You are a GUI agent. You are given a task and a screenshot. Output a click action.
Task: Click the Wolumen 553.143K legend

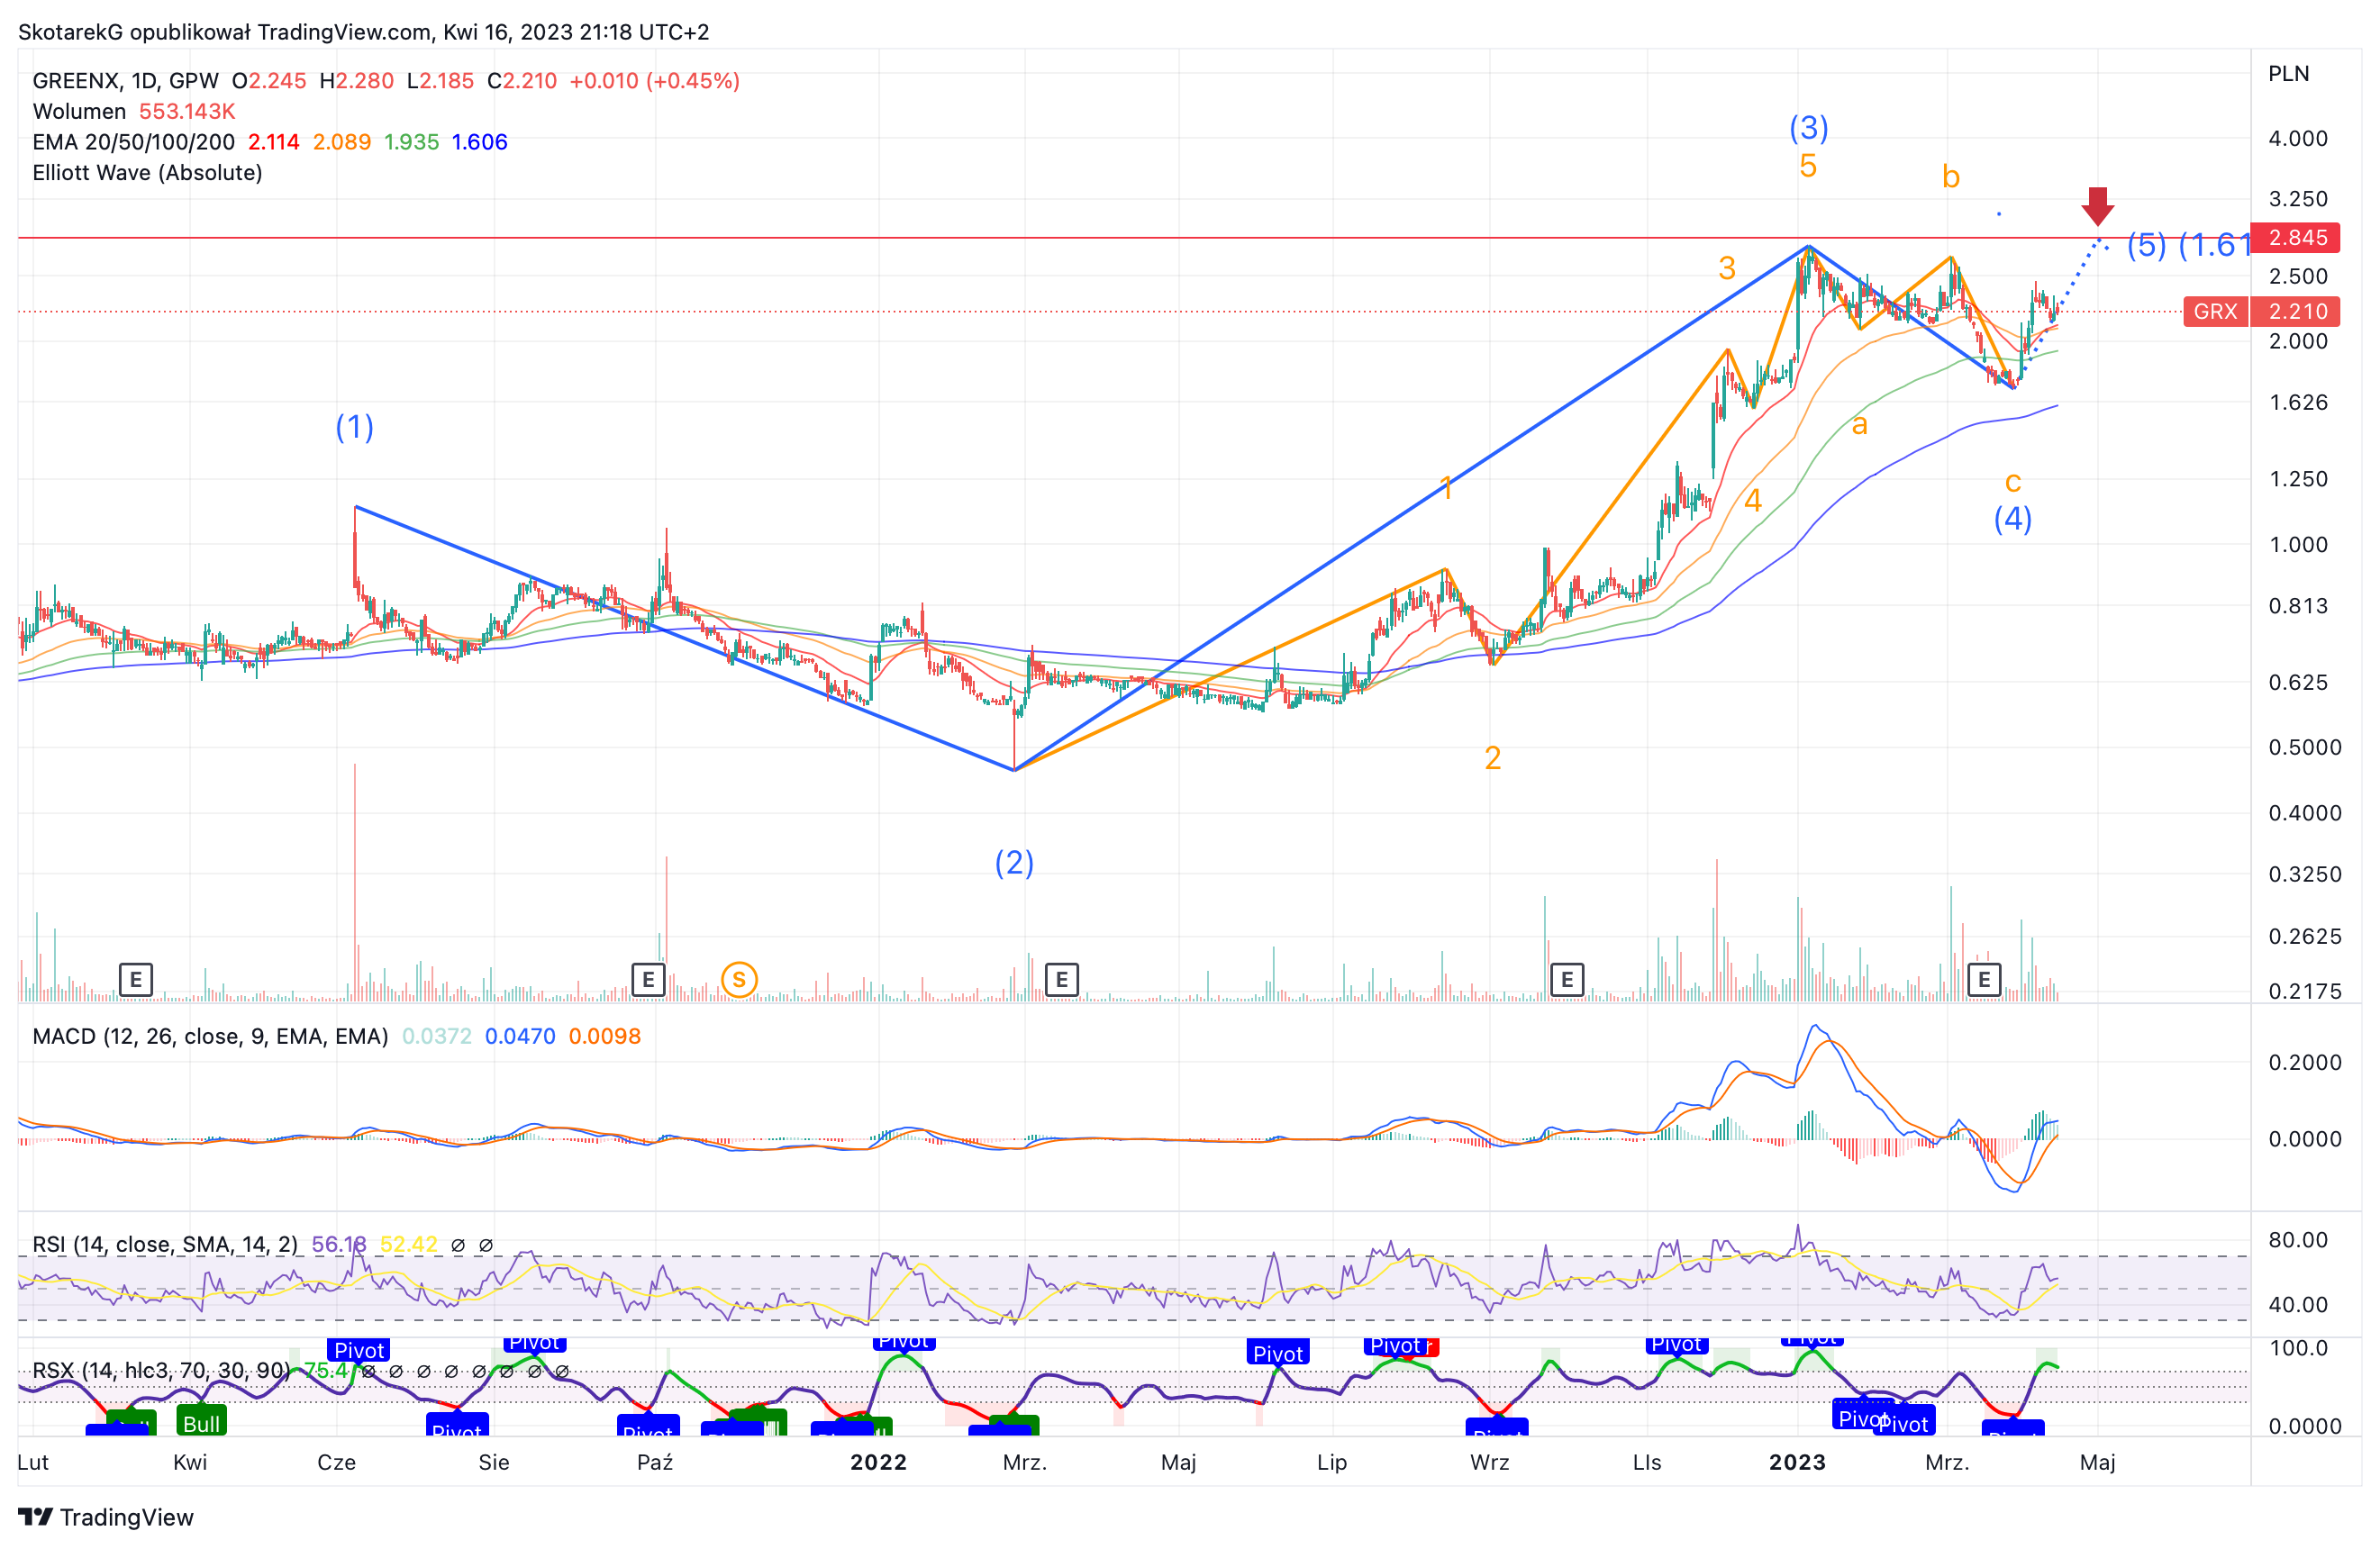click(134, 111)
